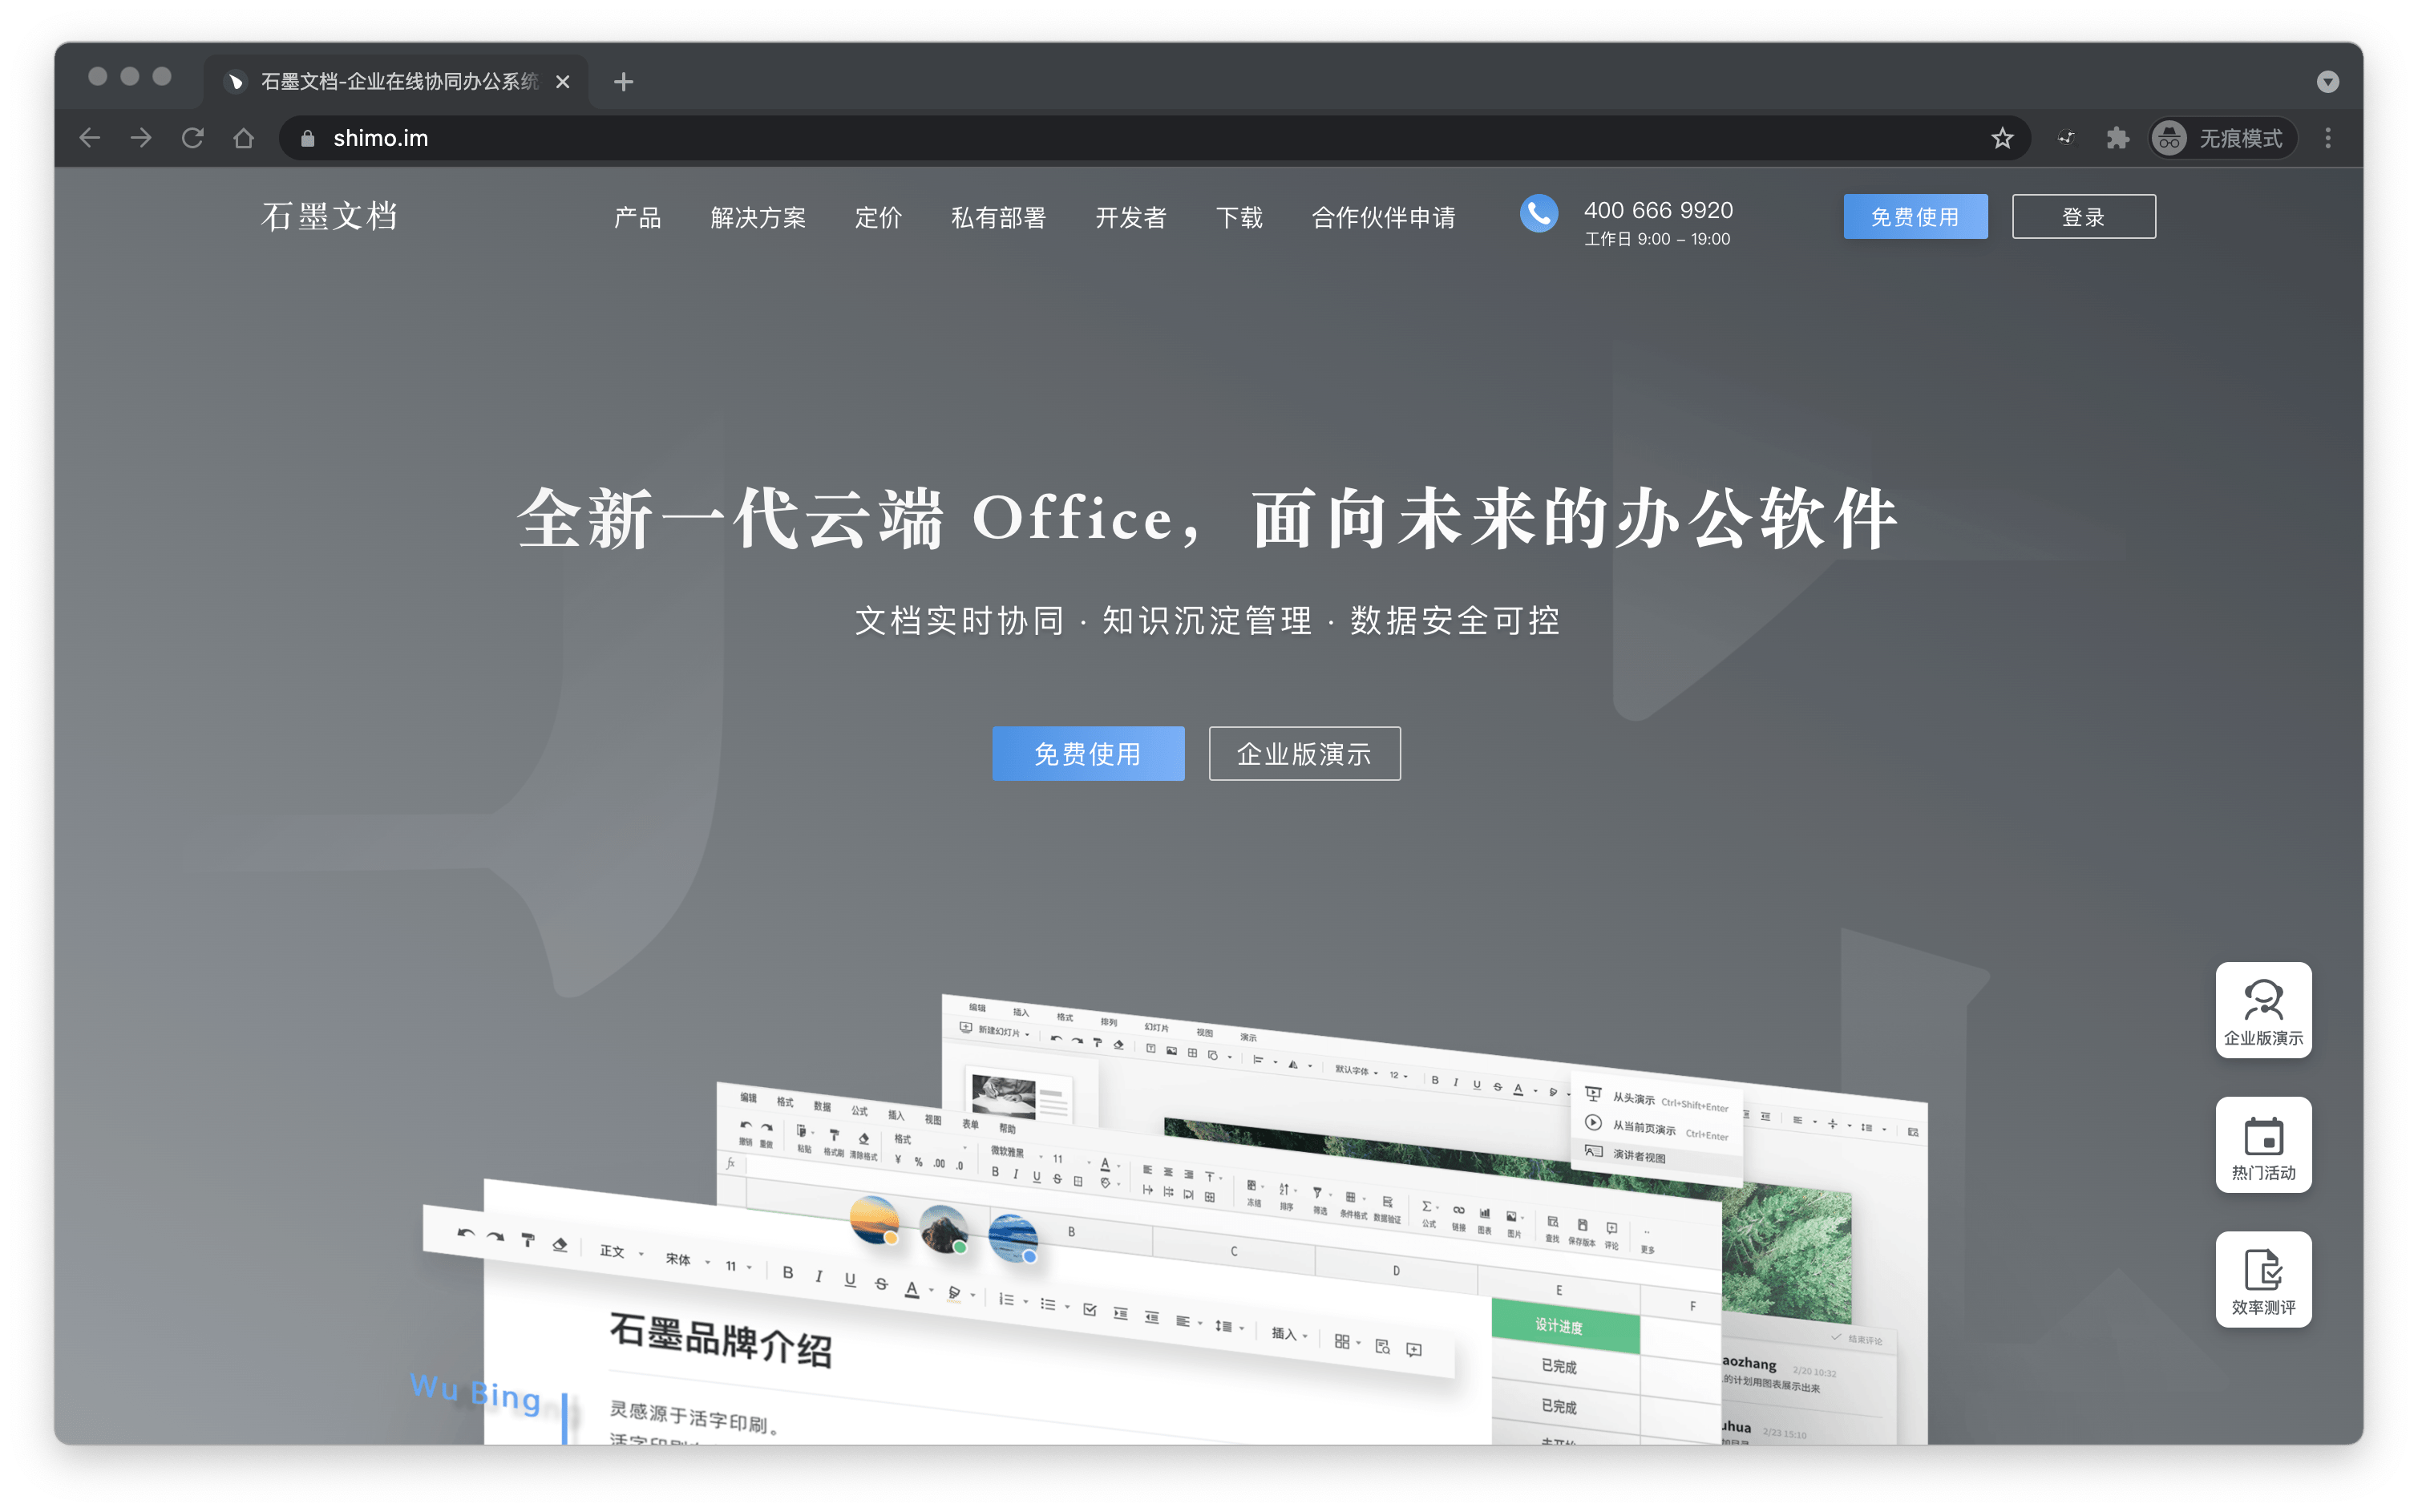Click the header 免费使用 button
The image size is (2418, 1512).
pyautogui.click(x=1915, y=216)
